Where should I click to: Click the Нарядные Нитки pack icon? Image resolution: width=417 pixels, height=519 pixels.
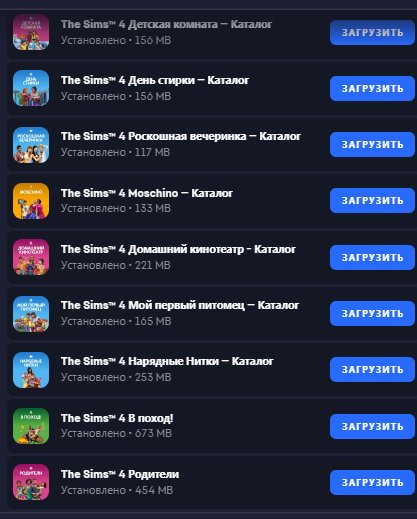click(31, 370)
